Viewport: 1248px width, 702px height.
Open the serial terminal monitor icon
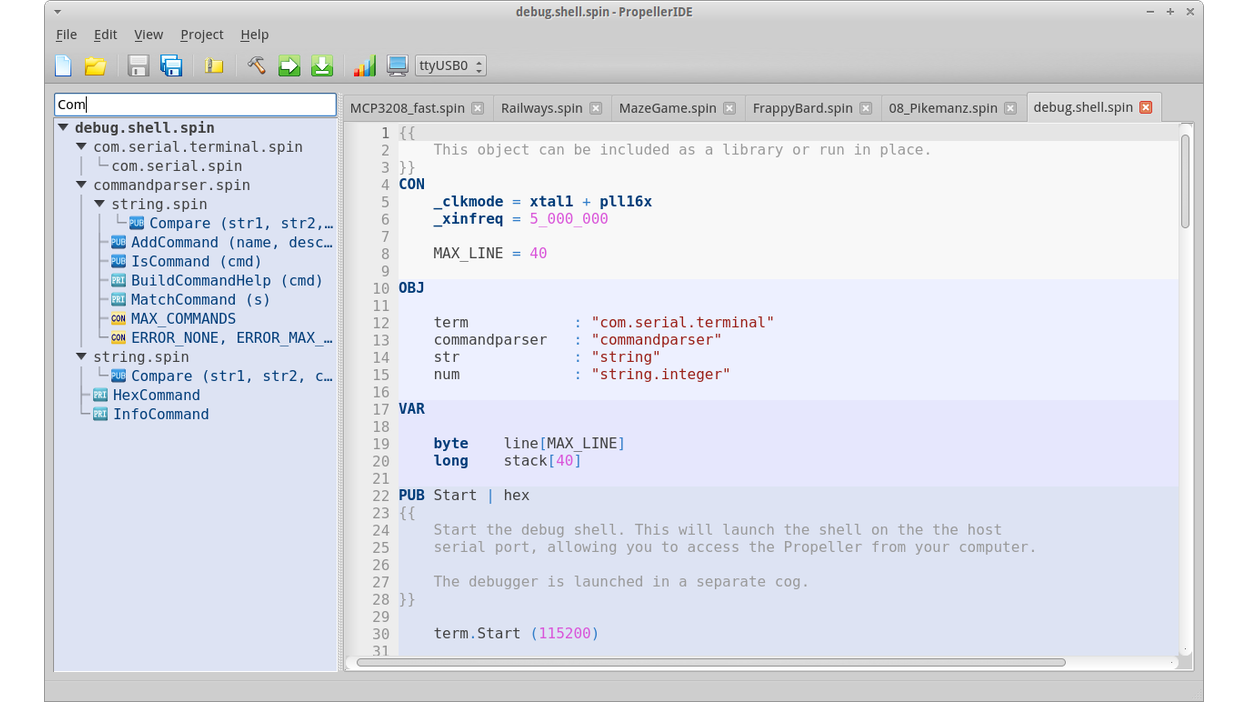pyautogui.click(x=397, y=66)
